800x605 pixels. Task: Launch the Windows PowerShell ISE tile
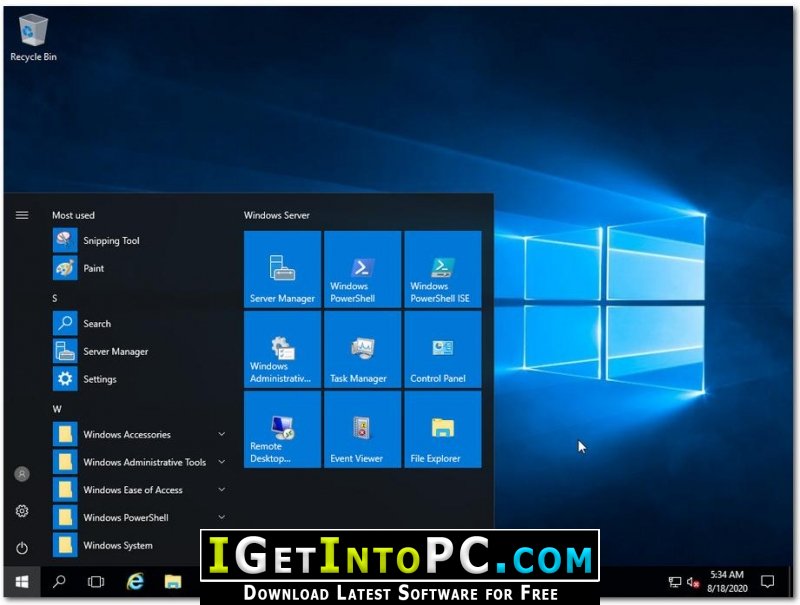coord(443,269)
